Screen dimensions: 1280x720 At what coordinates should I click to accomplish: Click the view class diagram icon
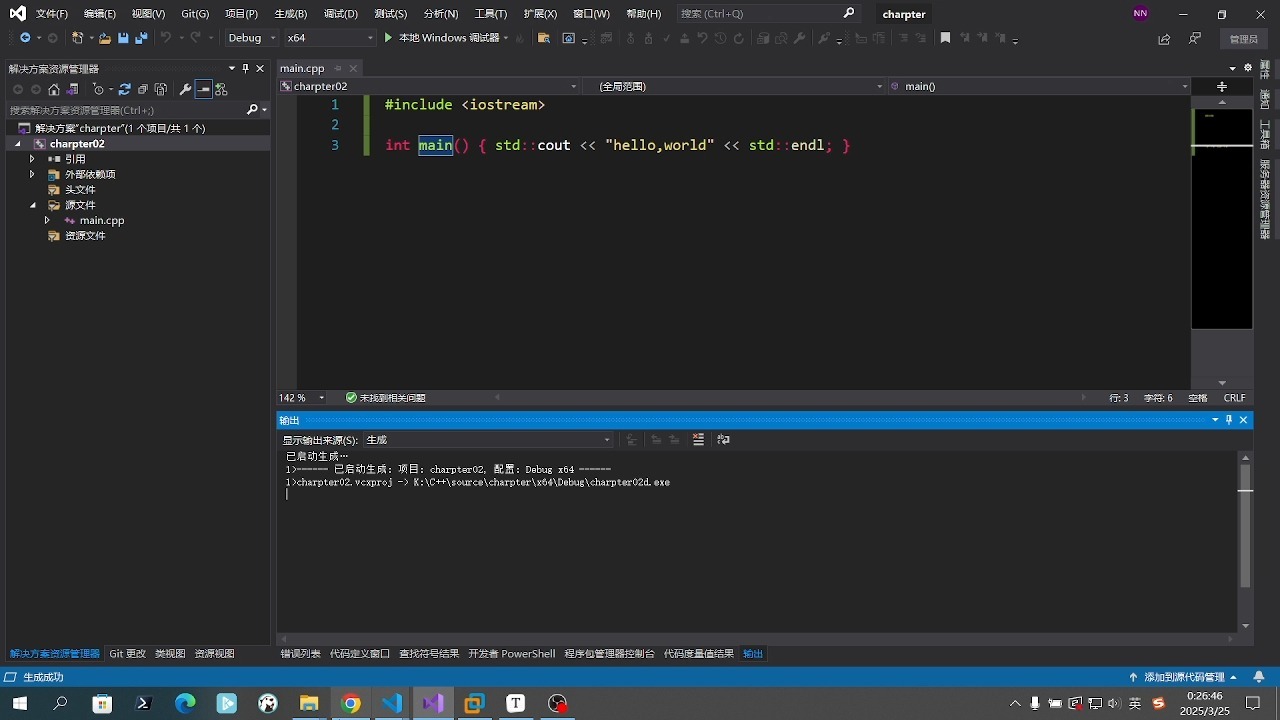(x=221, y=89)
